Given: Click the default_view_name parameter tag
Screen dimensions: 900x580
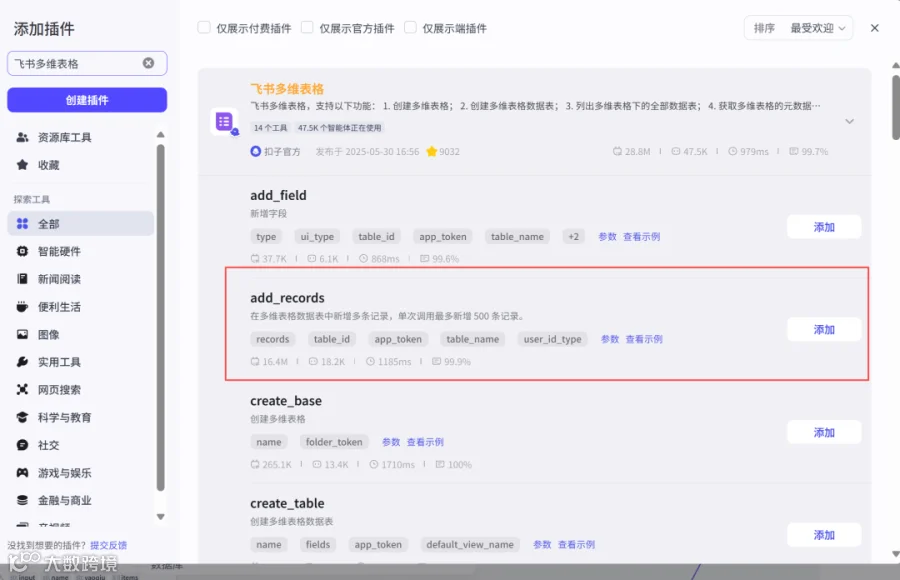Looking at the screenshot, I should click(x=470, y=544).
